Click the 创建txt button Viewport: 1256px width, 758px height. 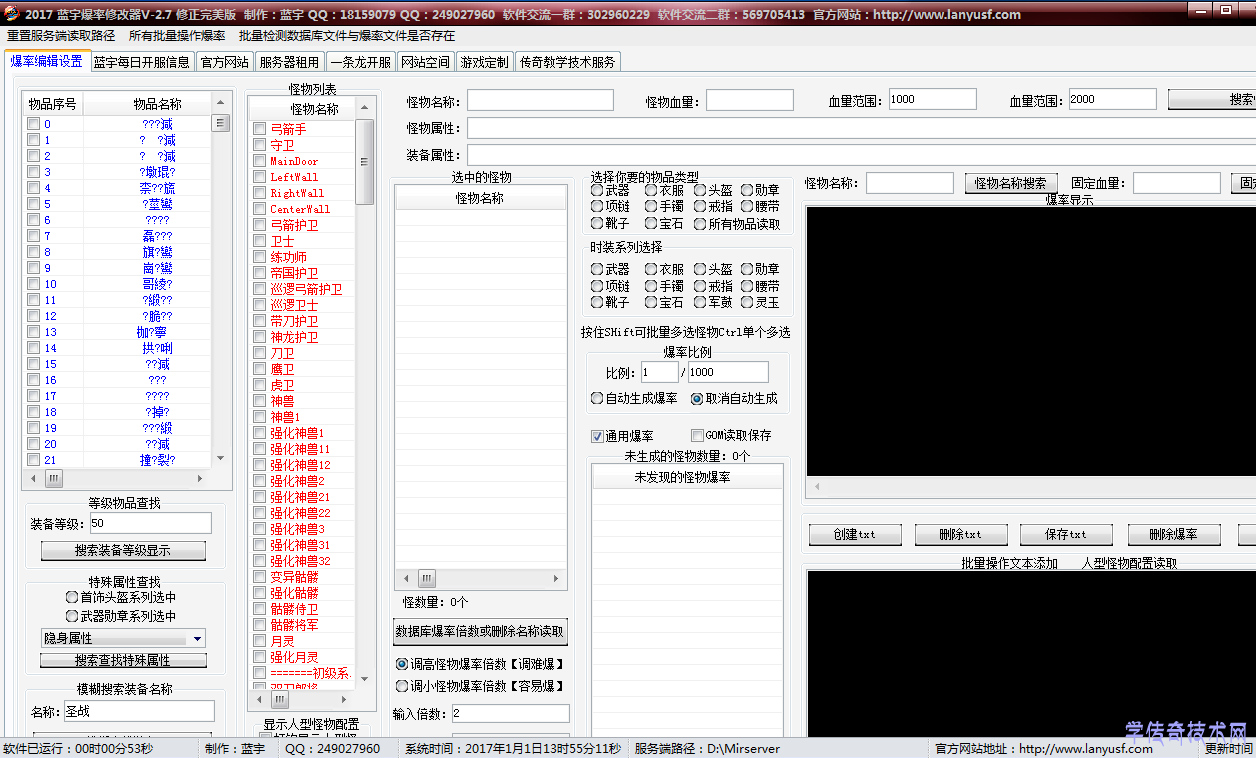coord(855,534)
